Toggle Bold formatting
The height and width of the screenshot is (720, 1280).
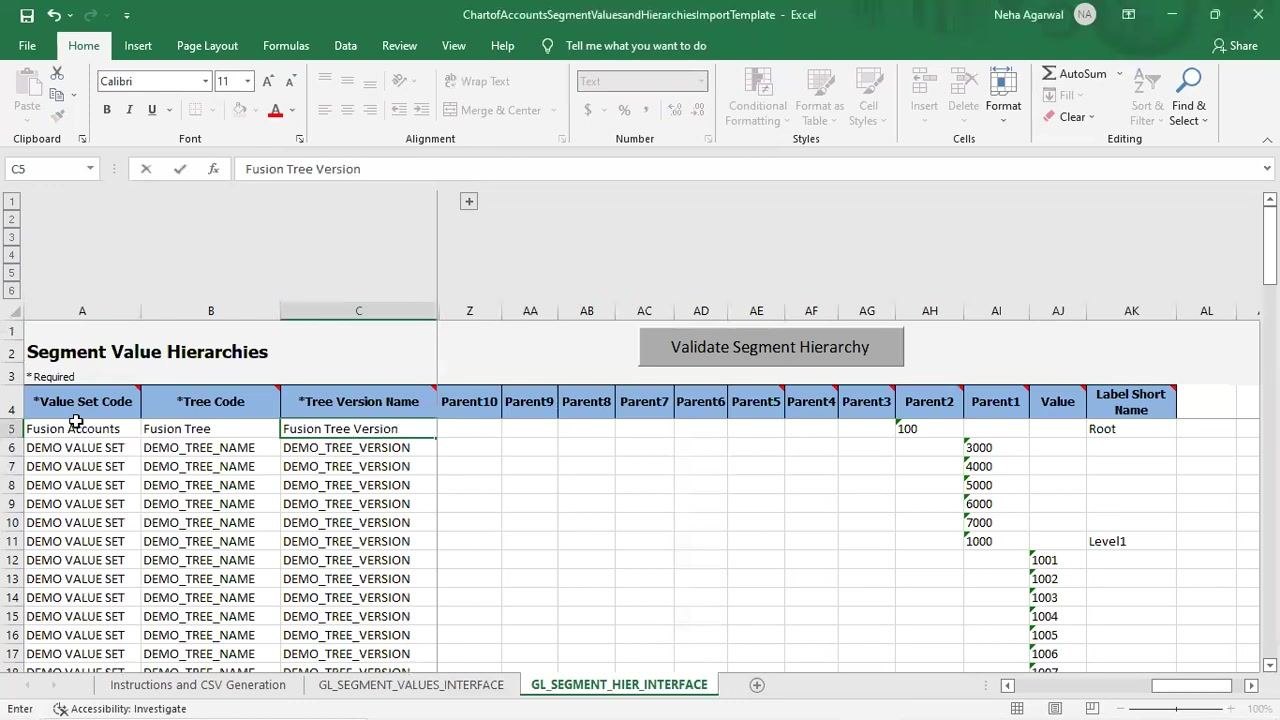click(107, 110)
